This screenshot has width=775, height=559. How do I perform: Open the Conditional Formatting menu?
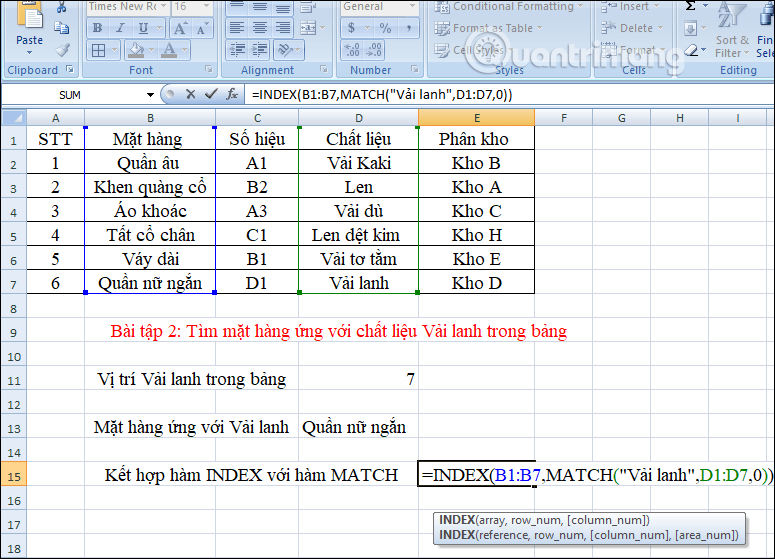(509, 6)
